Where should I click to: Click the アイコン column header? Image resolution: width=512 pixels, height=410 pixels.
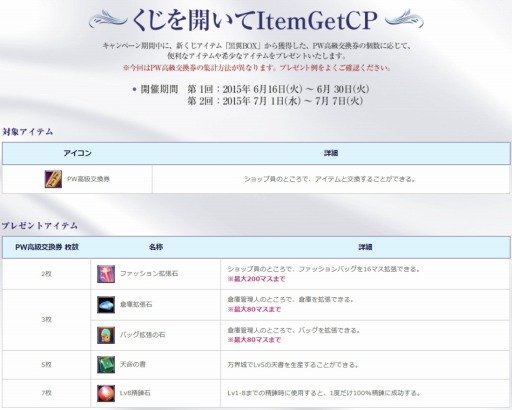pos(77,153)
